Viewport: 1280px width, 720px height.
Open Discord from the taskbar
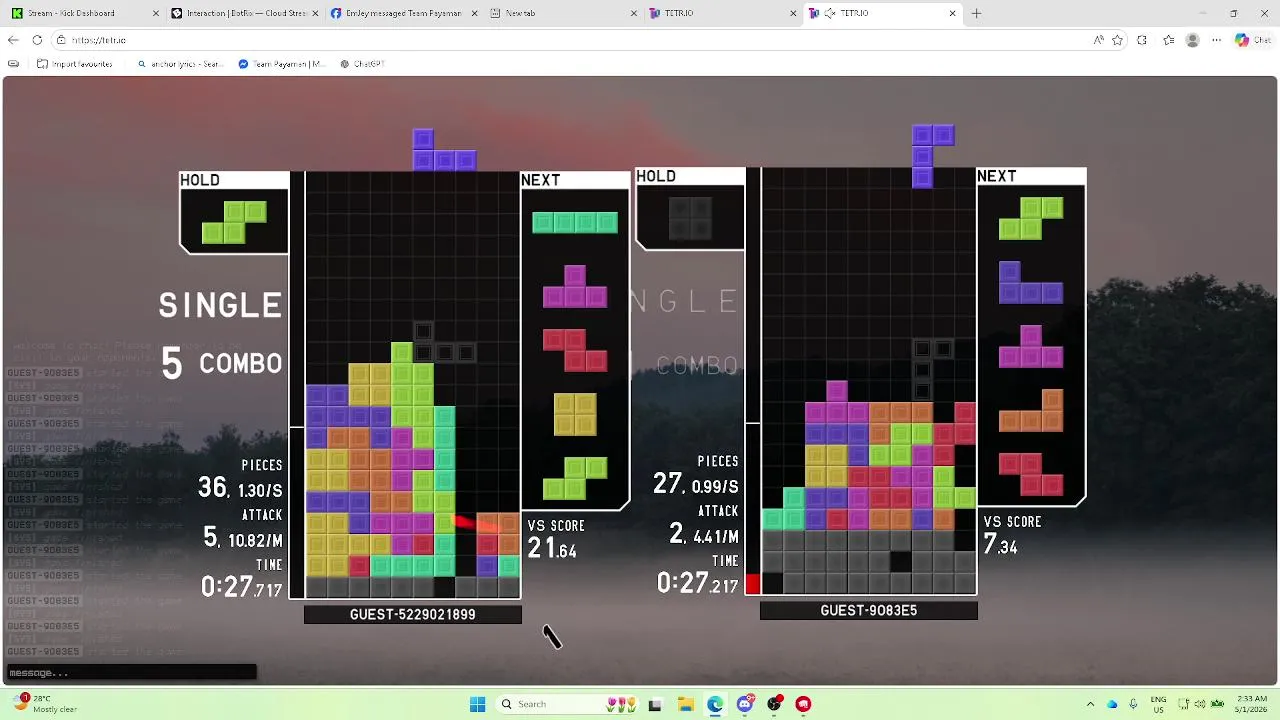[x=745, y=704]
